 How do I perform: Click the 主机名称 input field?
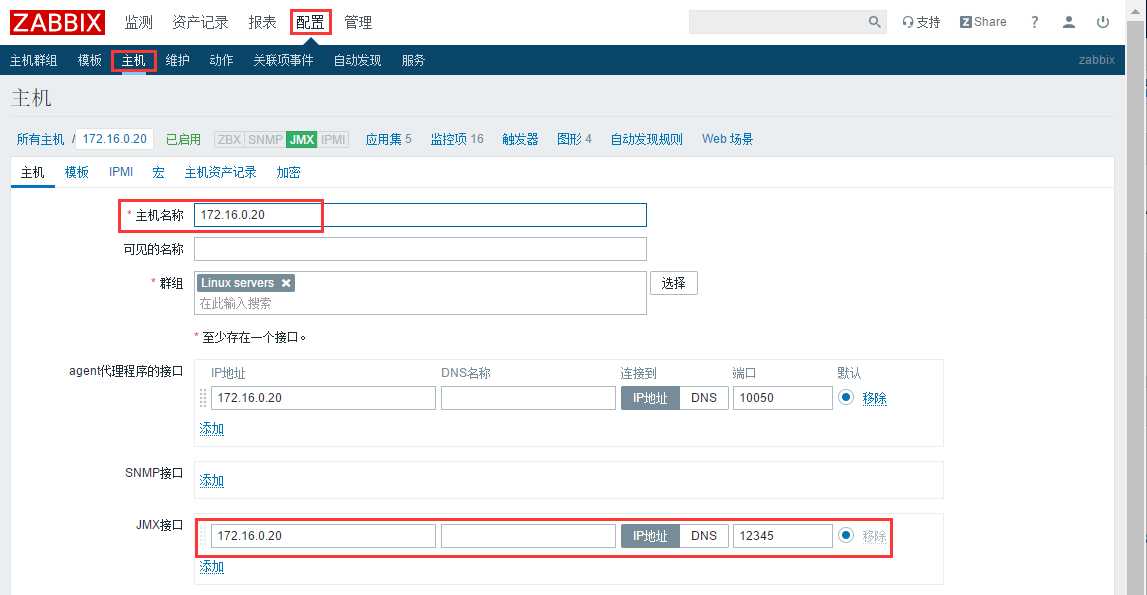pos(420,214)
